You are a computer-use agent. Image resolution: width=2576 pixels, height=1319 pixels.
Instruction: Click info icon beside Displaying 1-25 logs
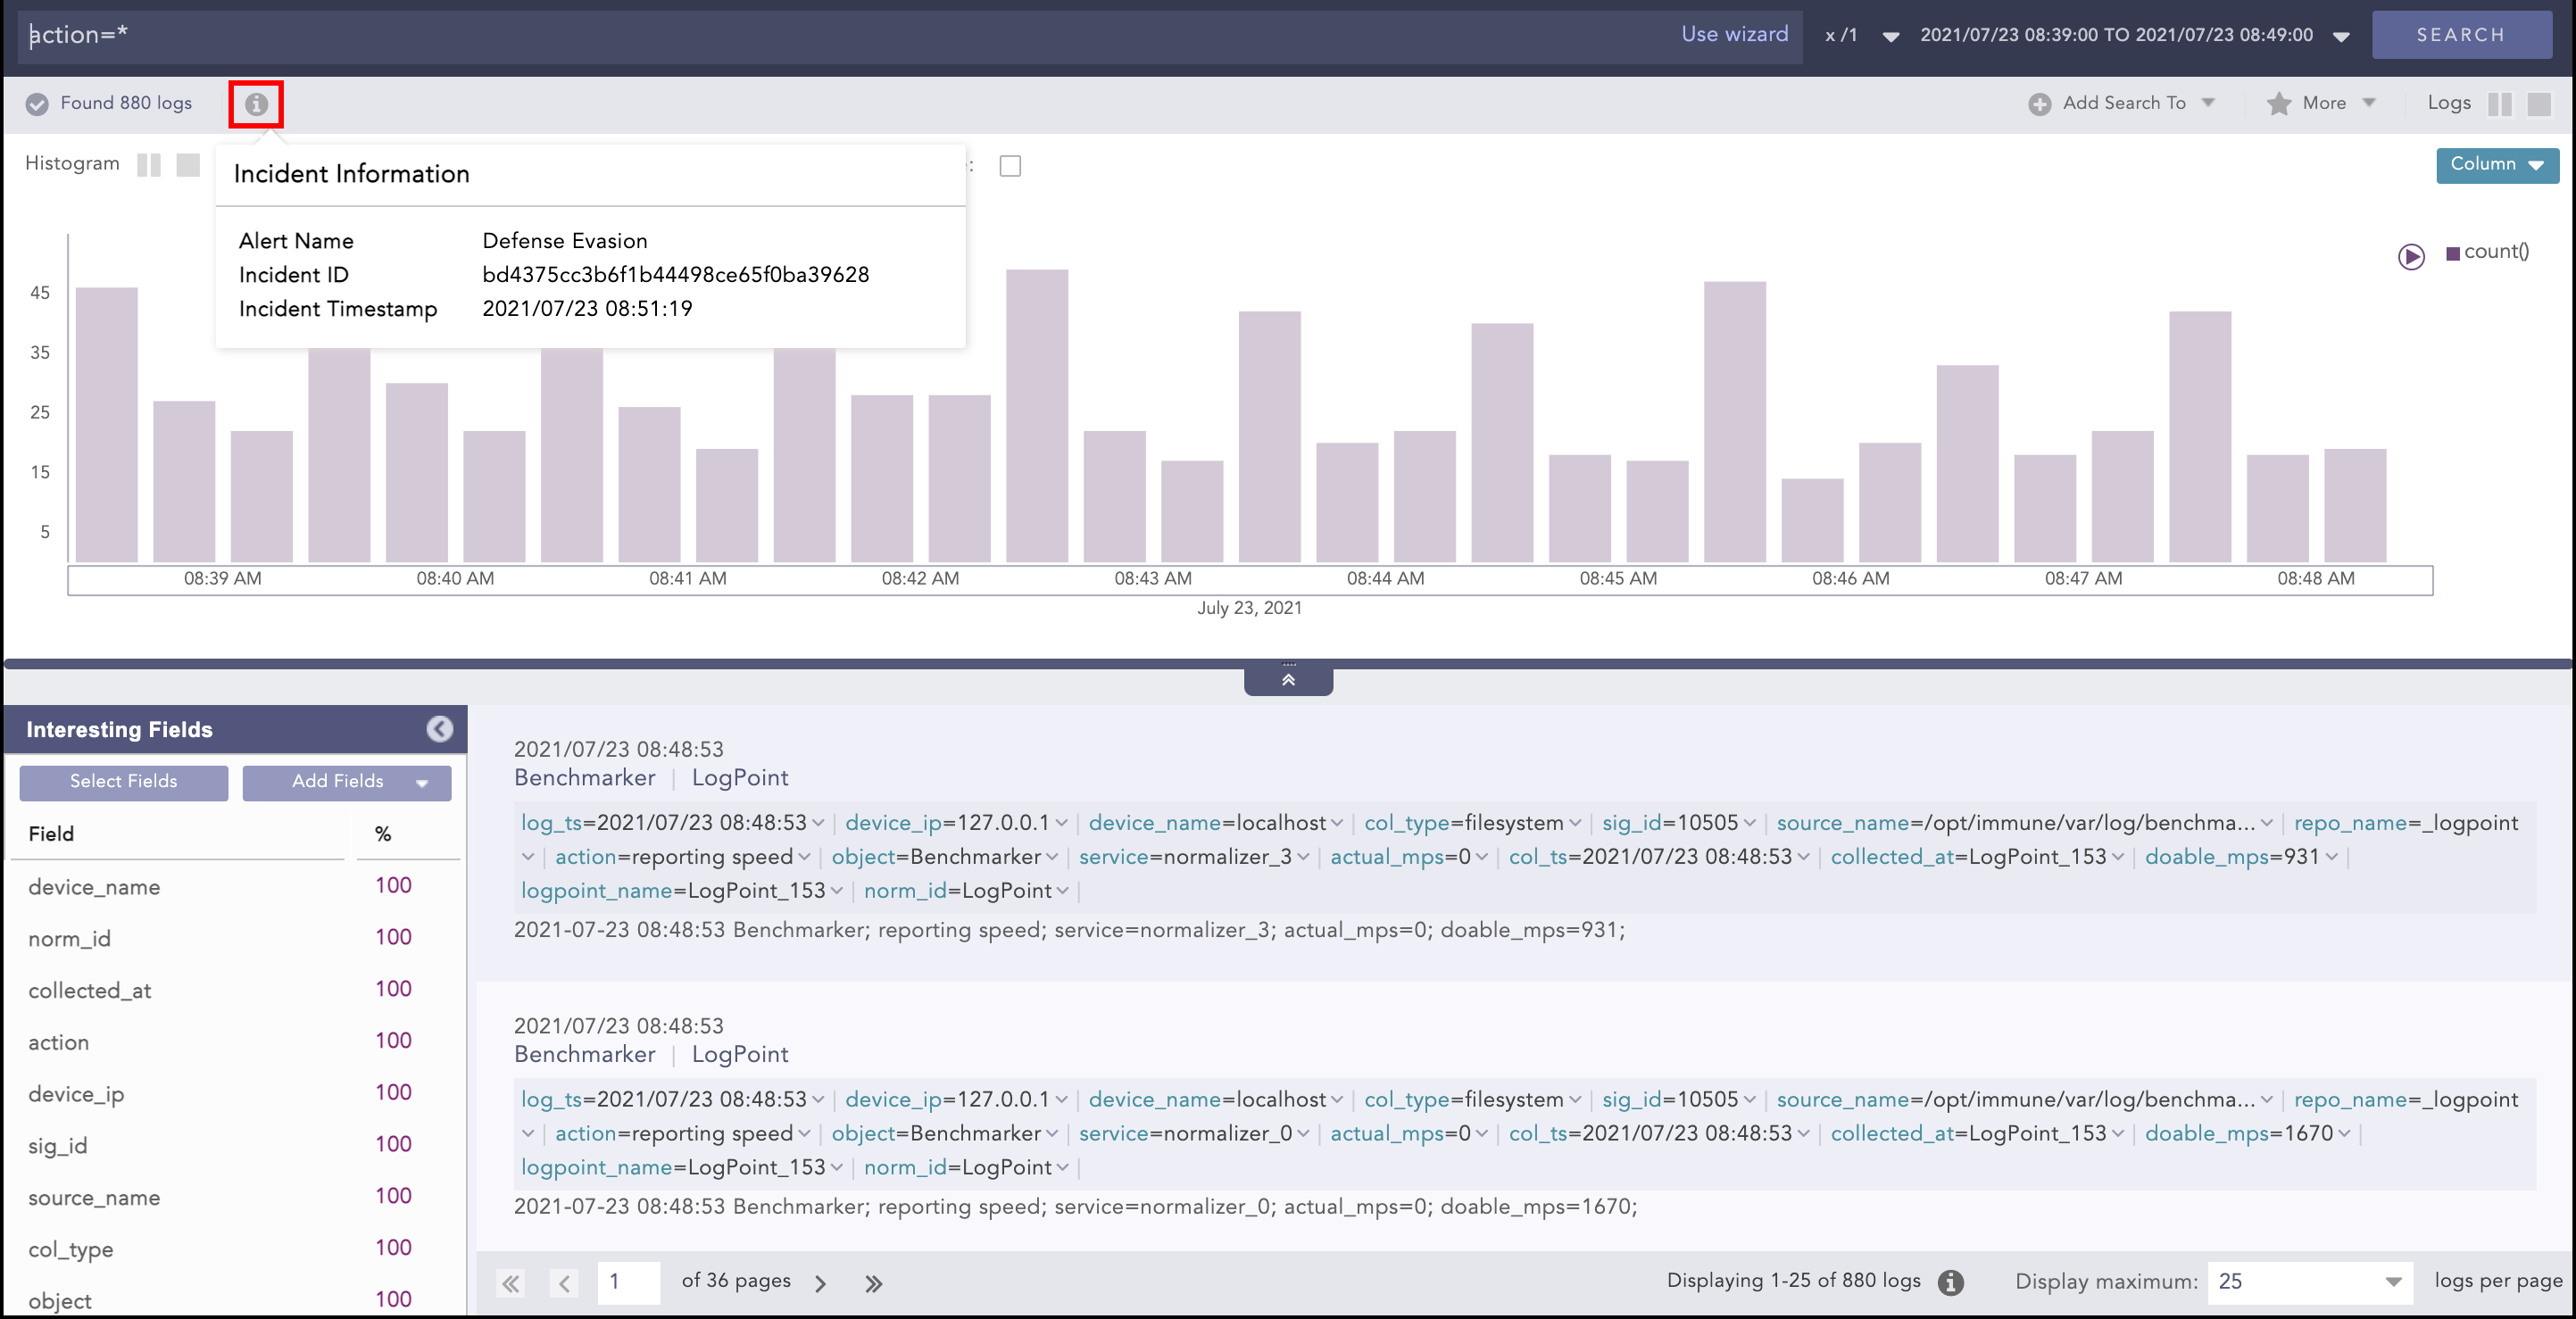1950,1282
